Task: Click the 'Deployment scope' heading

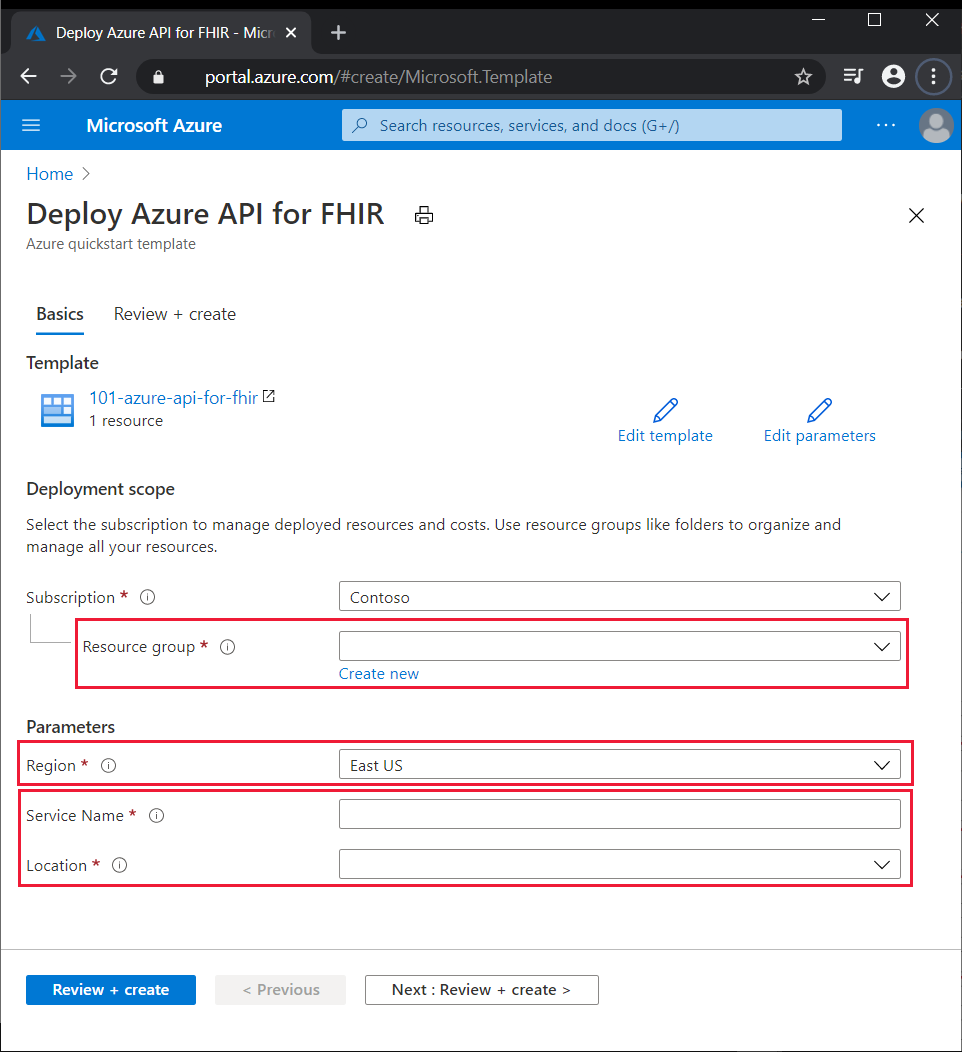Action: click(x=101, y=489)
